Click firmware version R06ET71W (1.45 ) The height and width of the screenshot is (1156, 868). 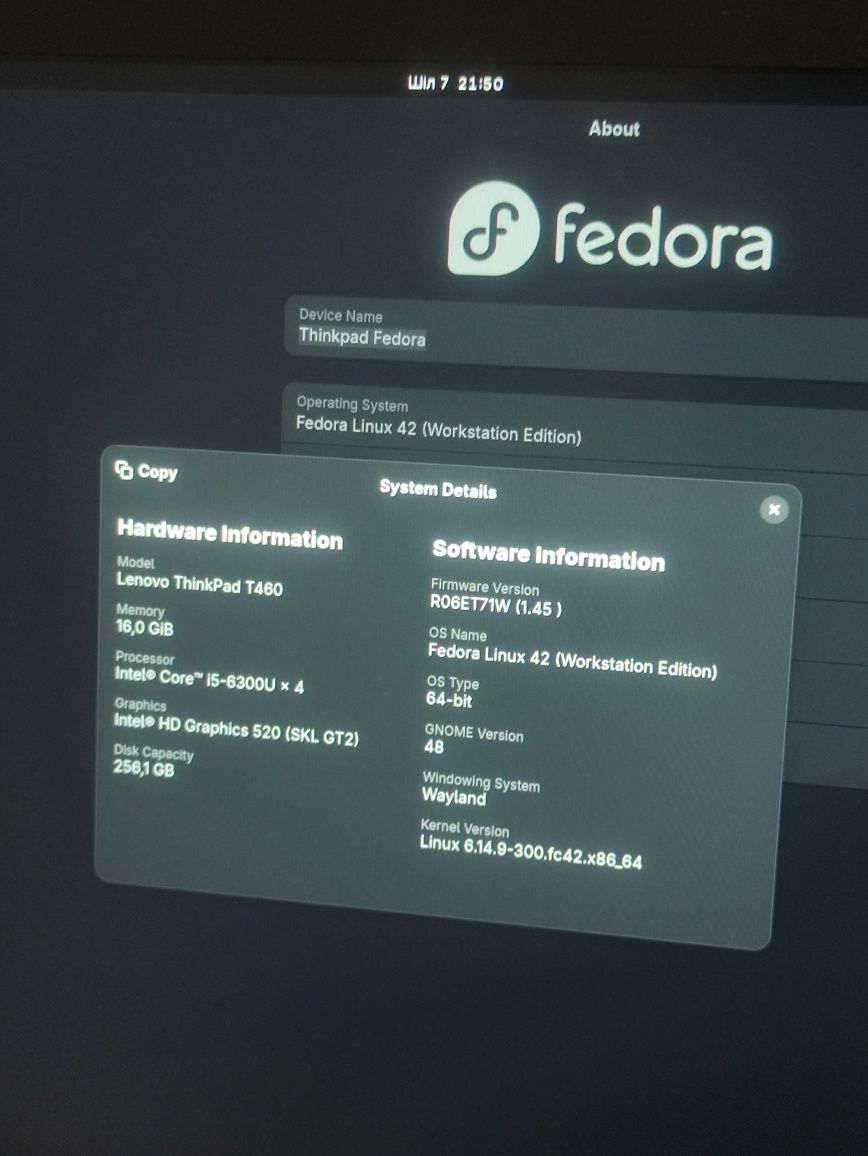coord(496,606)
